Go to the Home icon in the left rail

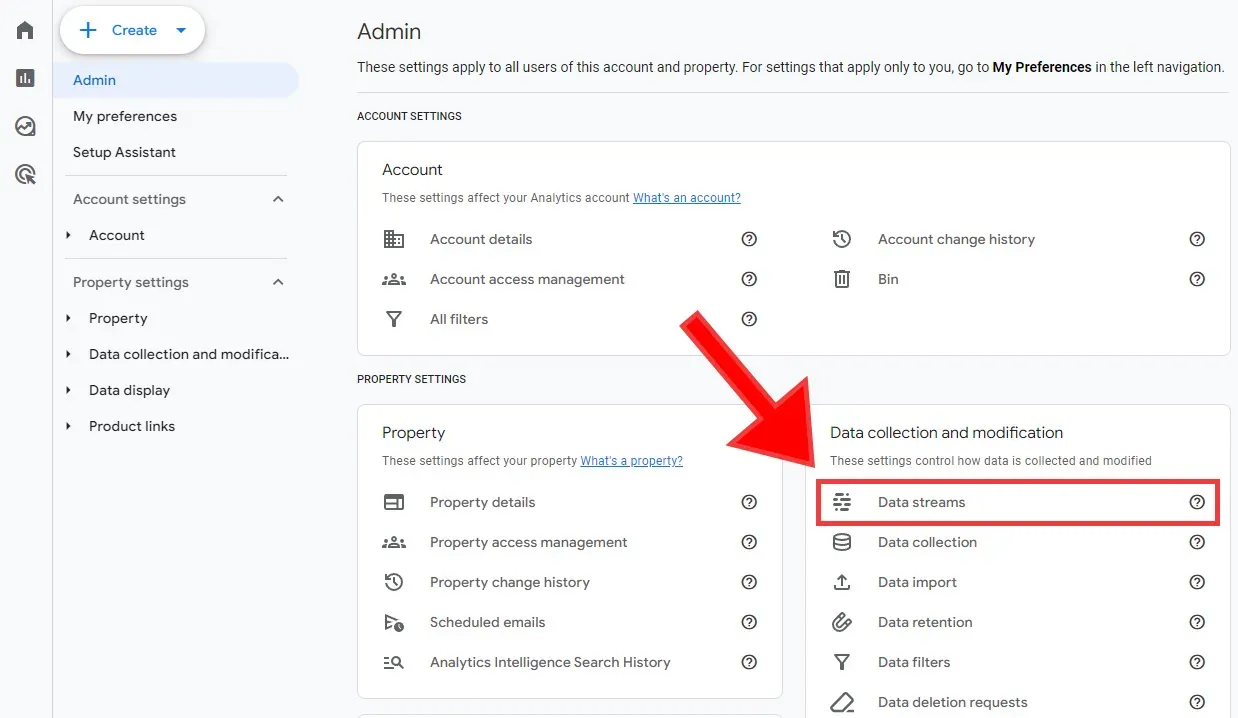pos(25,30)
